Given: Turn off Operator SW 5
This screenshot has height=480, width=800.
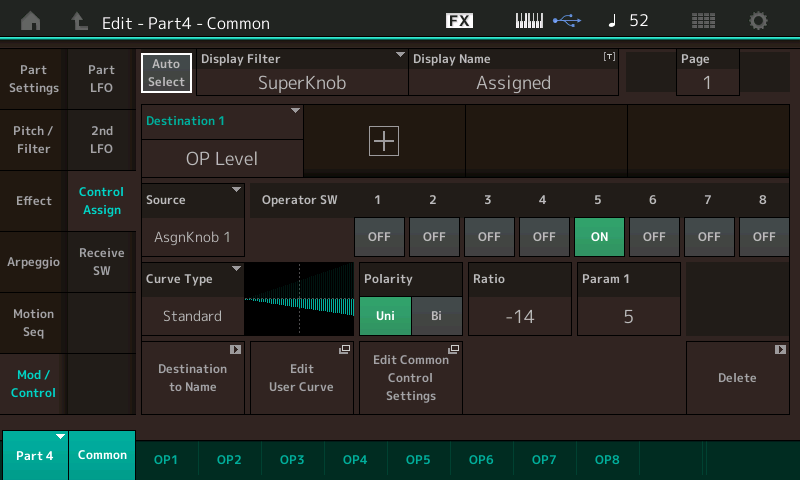Looking at the screenshot, I should pos(598,237).
